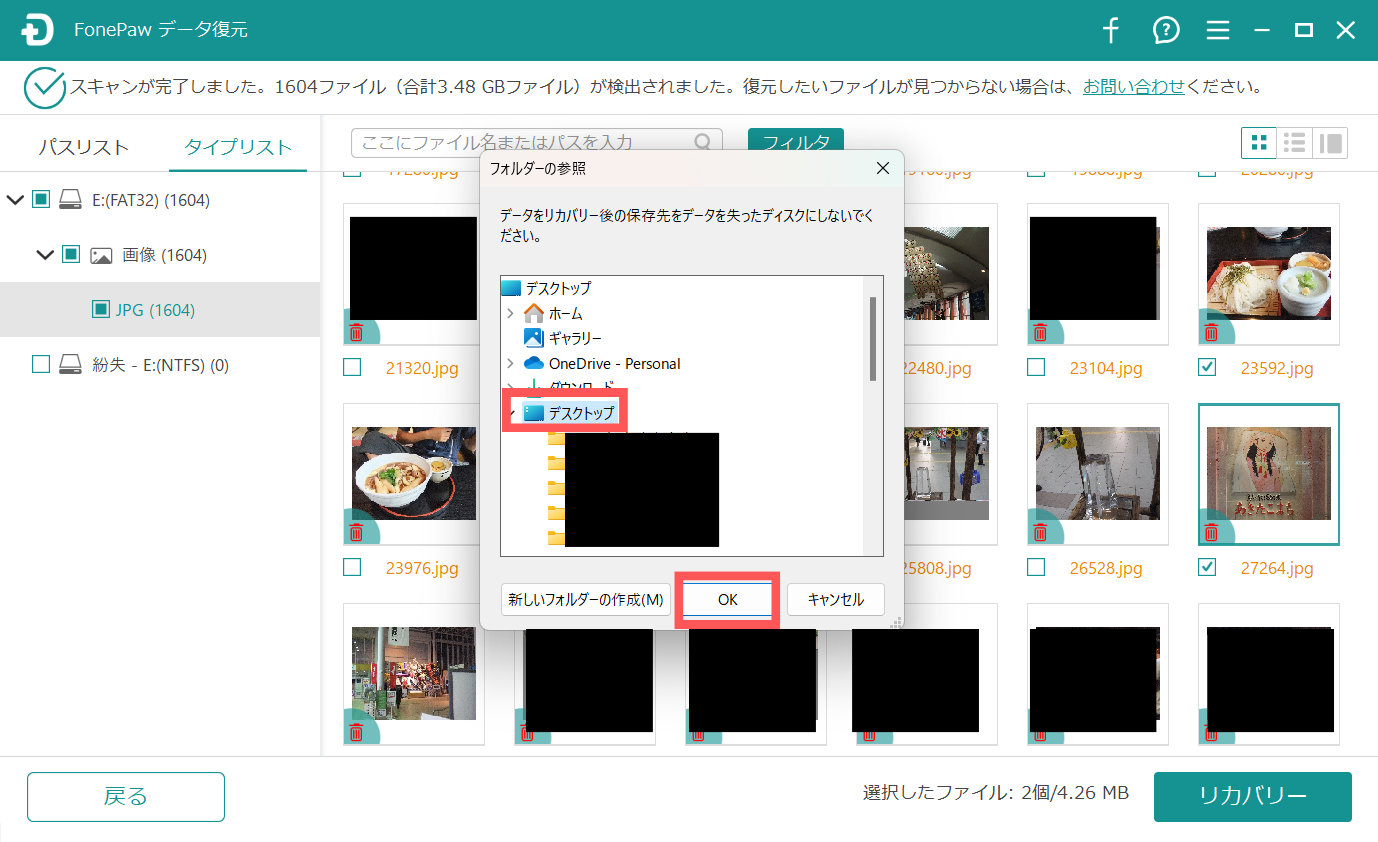Viewport: 1378px width, 842px height.
Task: Enable the 紛失 - E:(NTFS) checkbox
Action: click(41, 365)
